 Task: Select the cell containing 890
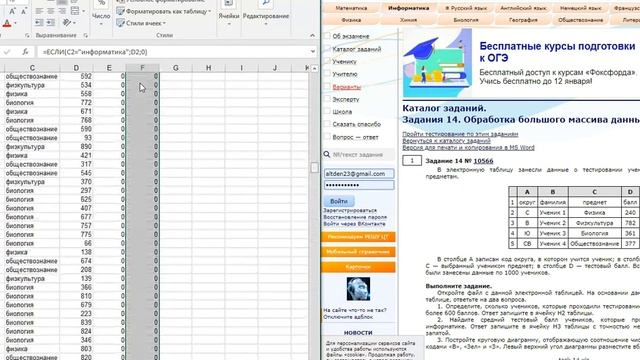pyautogui.click(x=76, y=147)
